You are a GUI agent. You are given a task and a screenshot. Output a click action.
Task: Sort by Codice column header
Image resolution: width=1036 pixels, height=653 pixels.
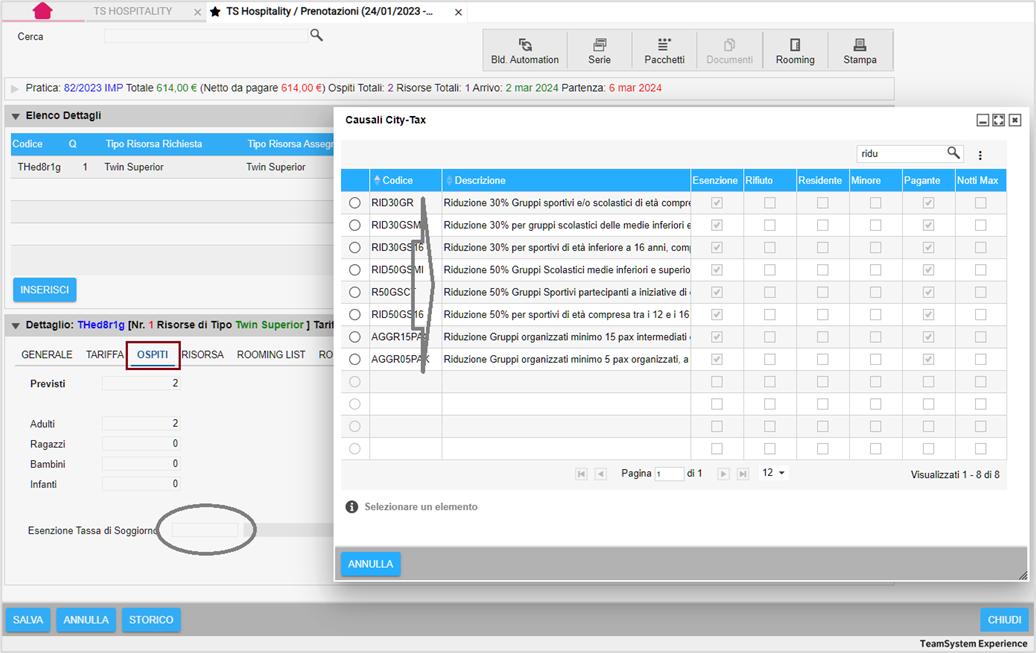pos(406,180)
